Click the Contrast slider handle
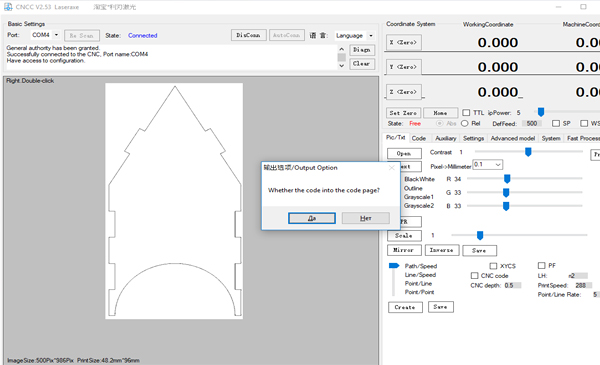Image resolution: width=600 pixels, height=365 pixels. (528, 152)
